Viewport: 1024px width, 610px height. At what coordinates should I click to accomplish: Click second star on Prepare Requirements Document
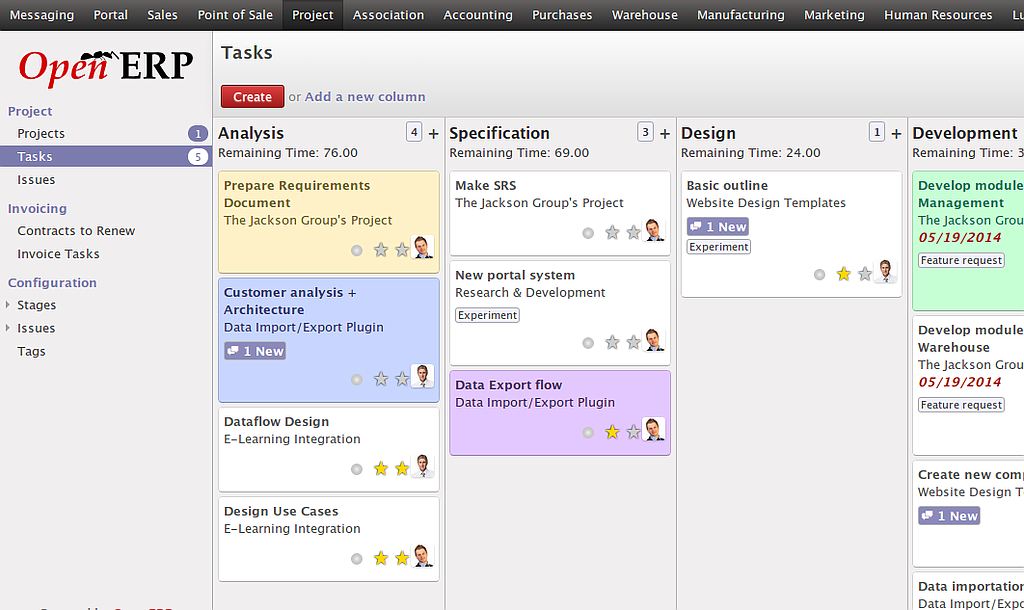[x=402, y=249]
